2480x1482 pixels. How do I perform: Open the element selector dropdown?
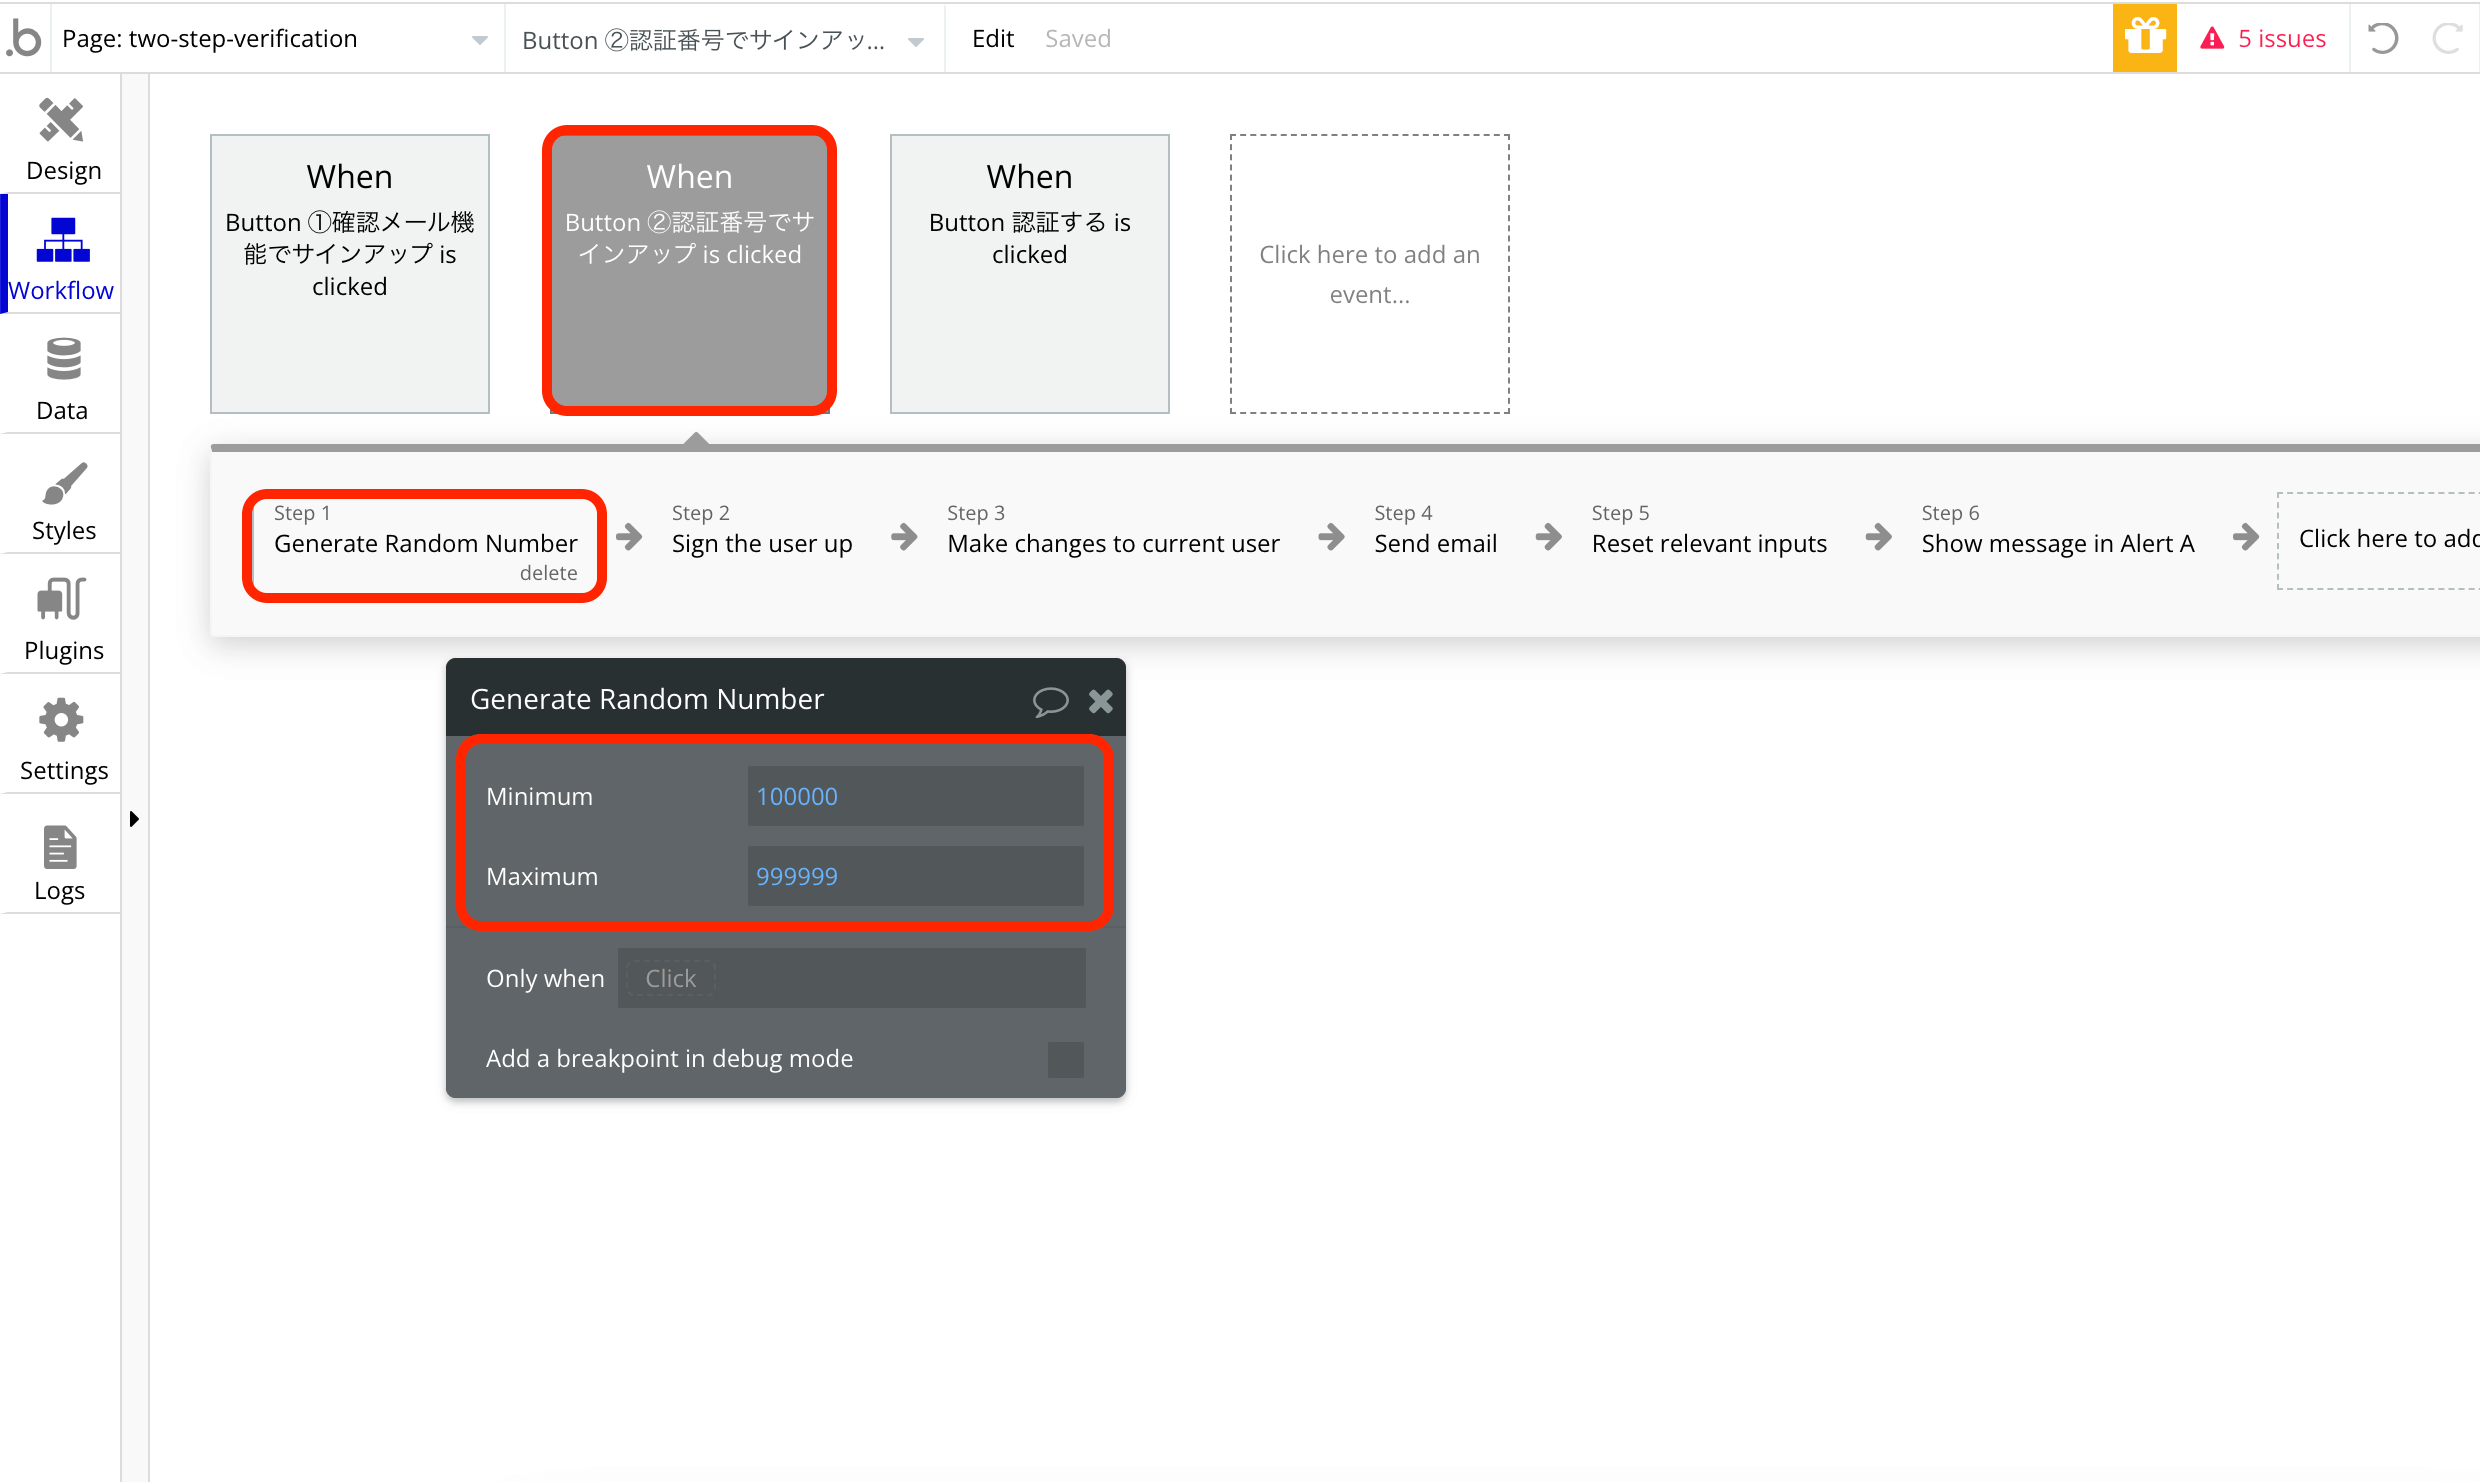[724, 39]
